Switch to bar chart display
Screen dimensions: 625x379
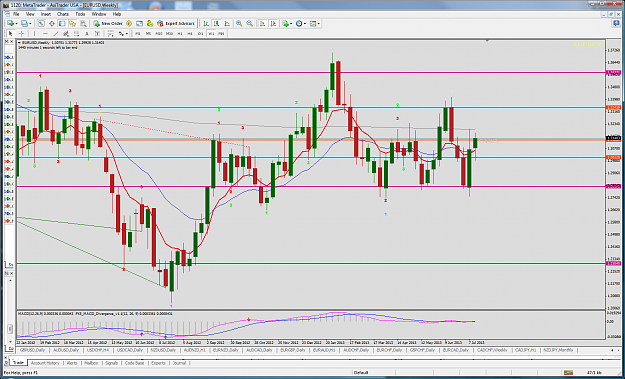pyautogui.click(x=206, y=24)
